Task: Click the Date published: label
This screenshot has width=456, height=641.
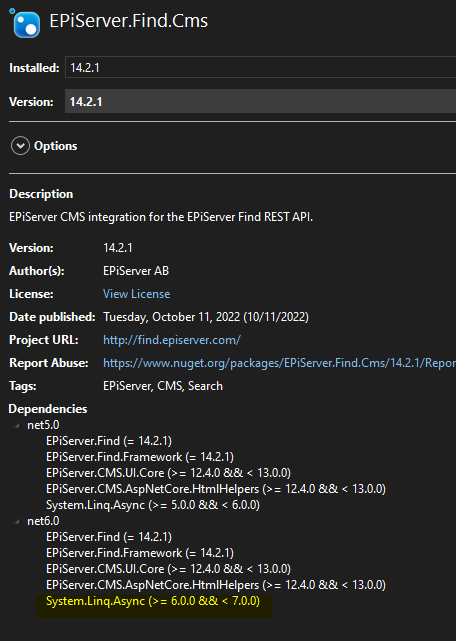Action: 52,317
